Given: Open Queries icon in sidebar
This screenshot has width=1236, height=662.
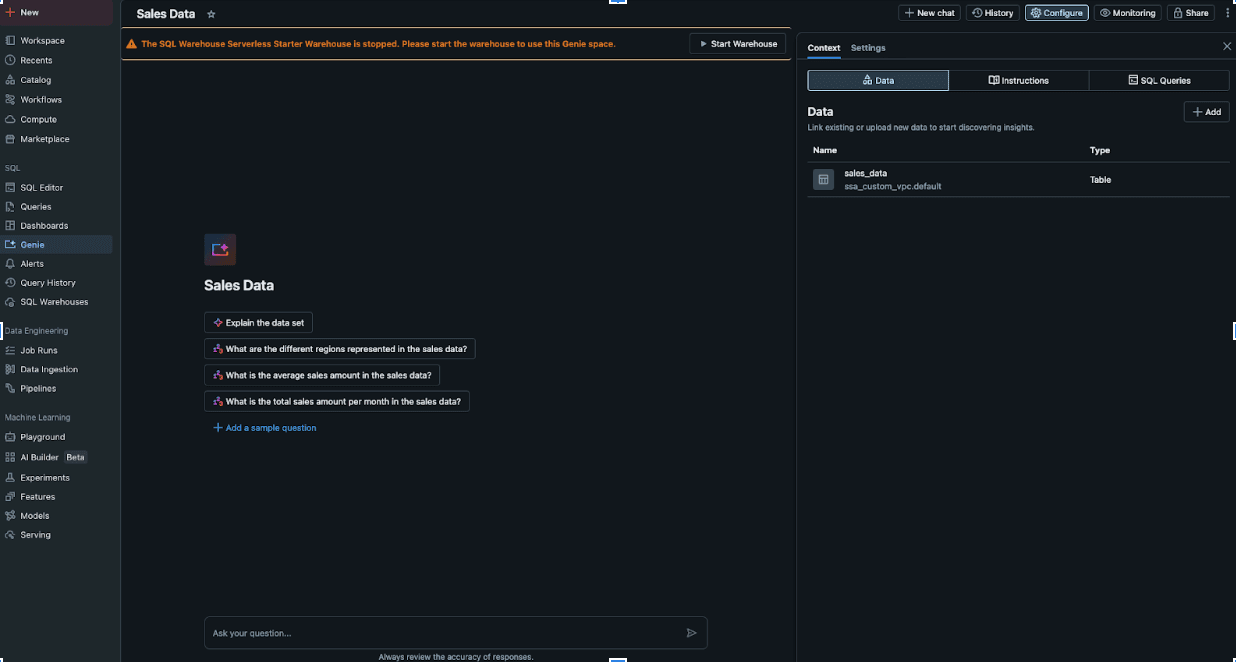Looking at the screenshot, I should [10, 207].
